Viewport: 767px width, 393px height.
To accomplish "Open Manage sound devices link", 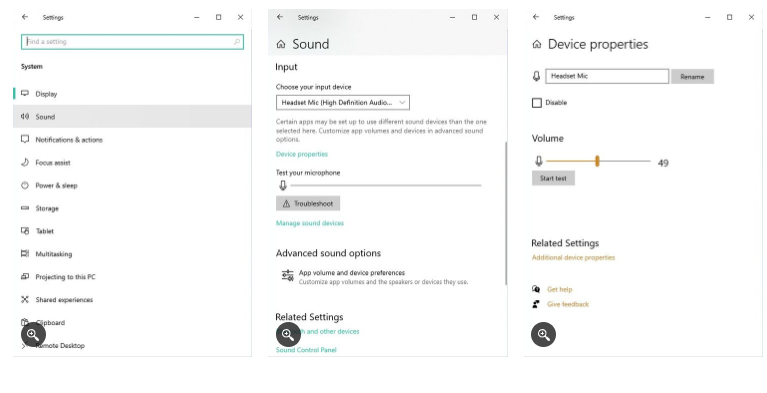I will (x=310, y=223).
